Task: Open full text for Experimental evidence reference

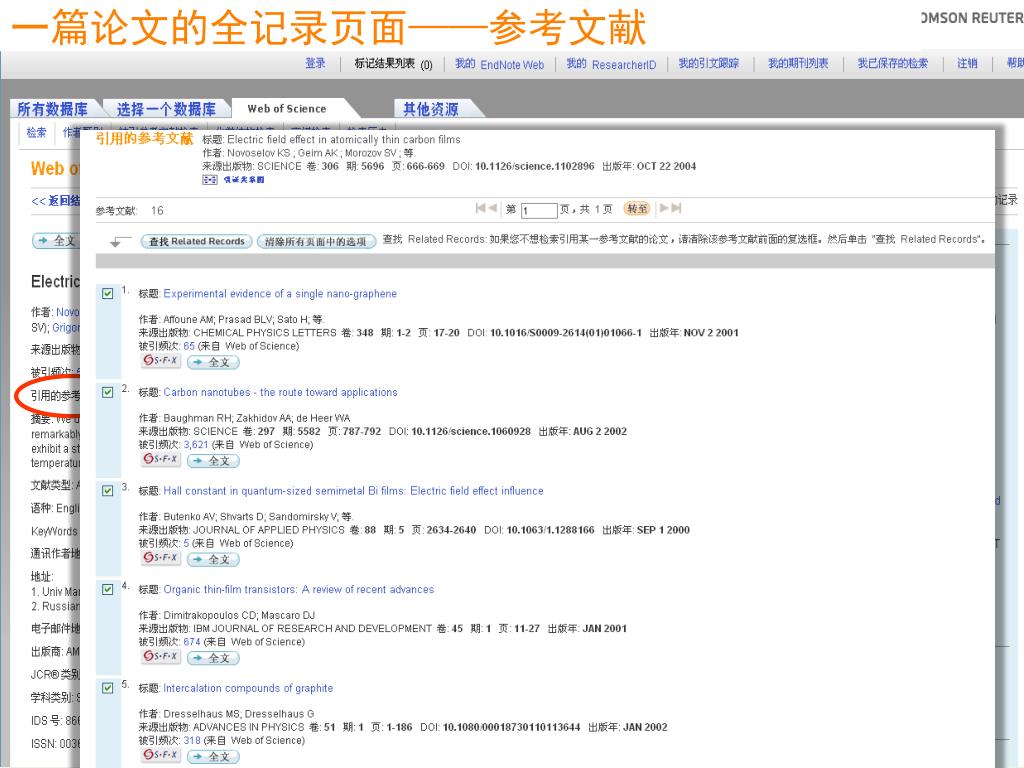Action: pyautogui.click(x=214, y=362)
